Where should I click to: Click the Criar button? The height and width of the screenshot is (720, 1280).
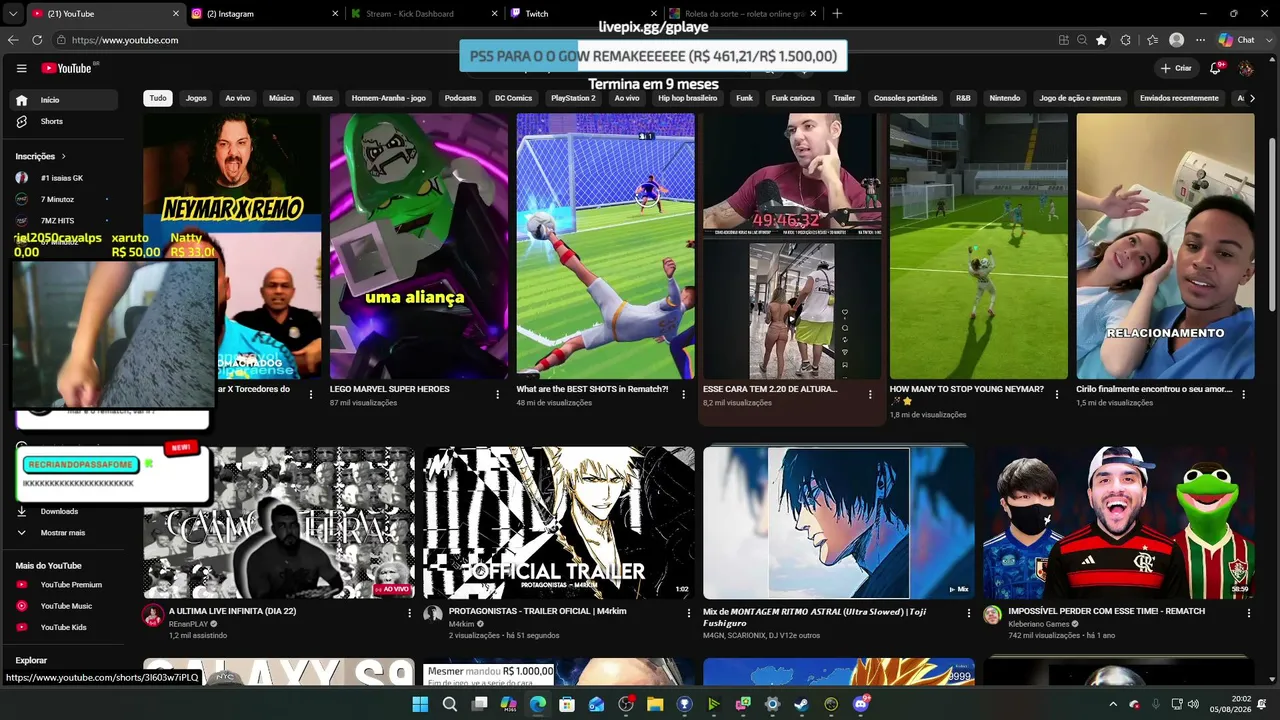pyautogui.click(x=1176, y=68)
